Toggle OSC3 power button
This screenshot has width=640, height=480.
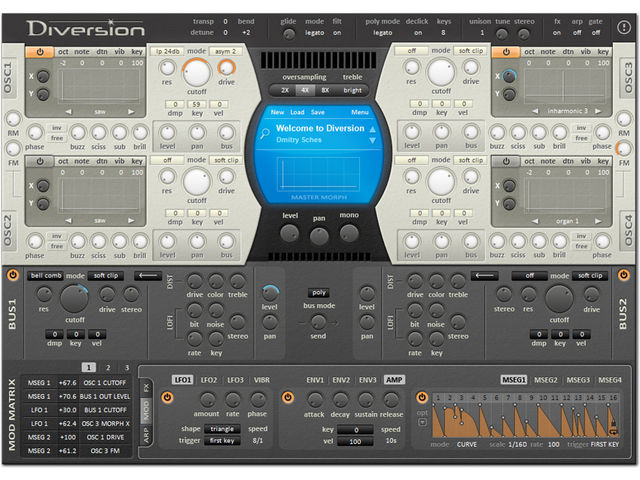[x=506, y=52]
